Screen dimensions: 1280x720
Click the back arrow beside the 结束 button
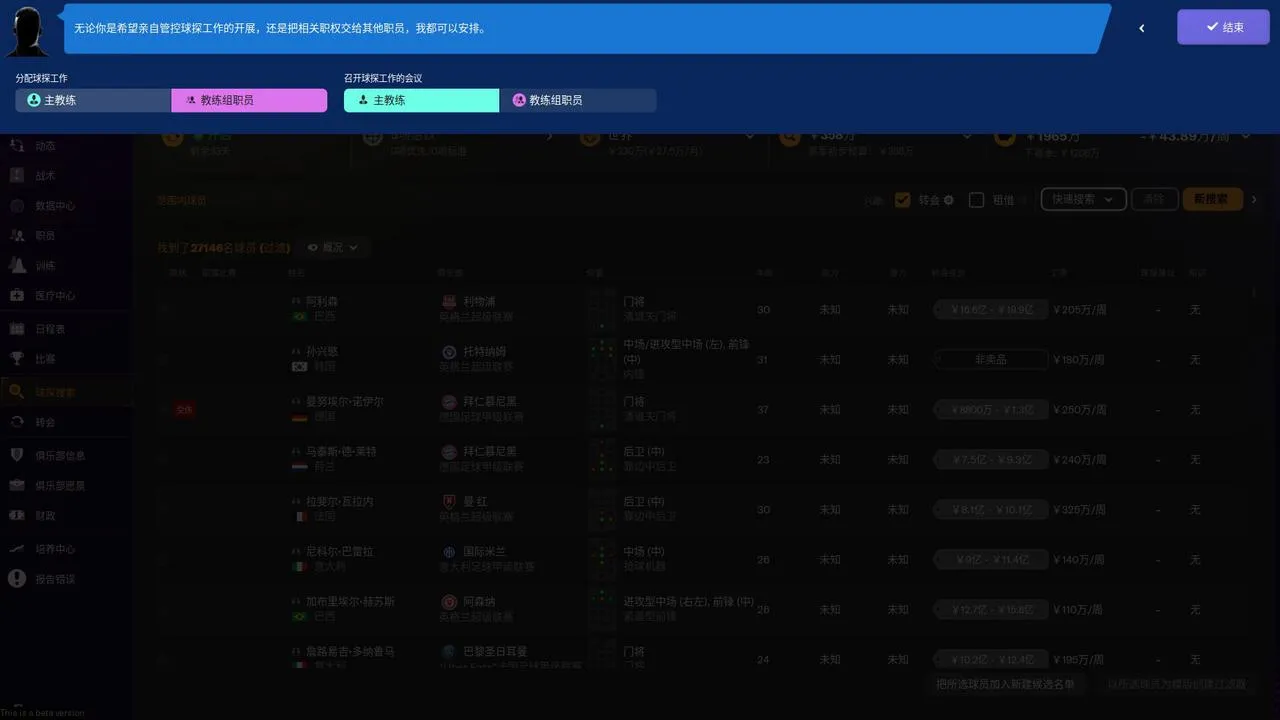tap(1142, 28)
